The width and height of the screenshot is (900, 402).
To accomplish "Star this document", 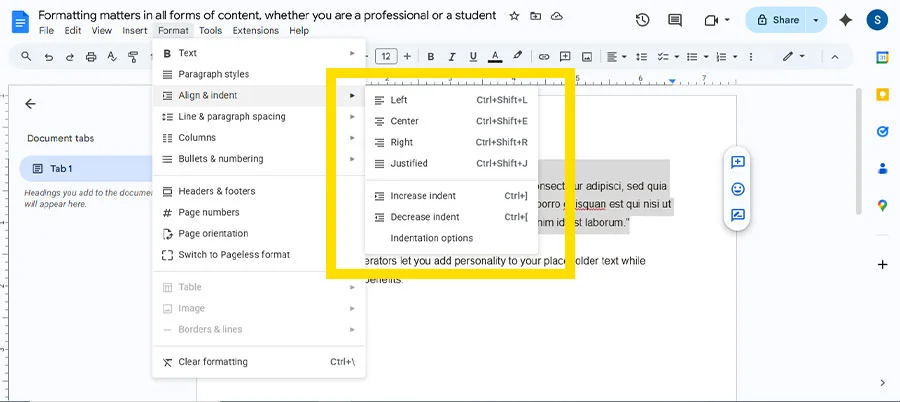I will [x=514, y=16].
